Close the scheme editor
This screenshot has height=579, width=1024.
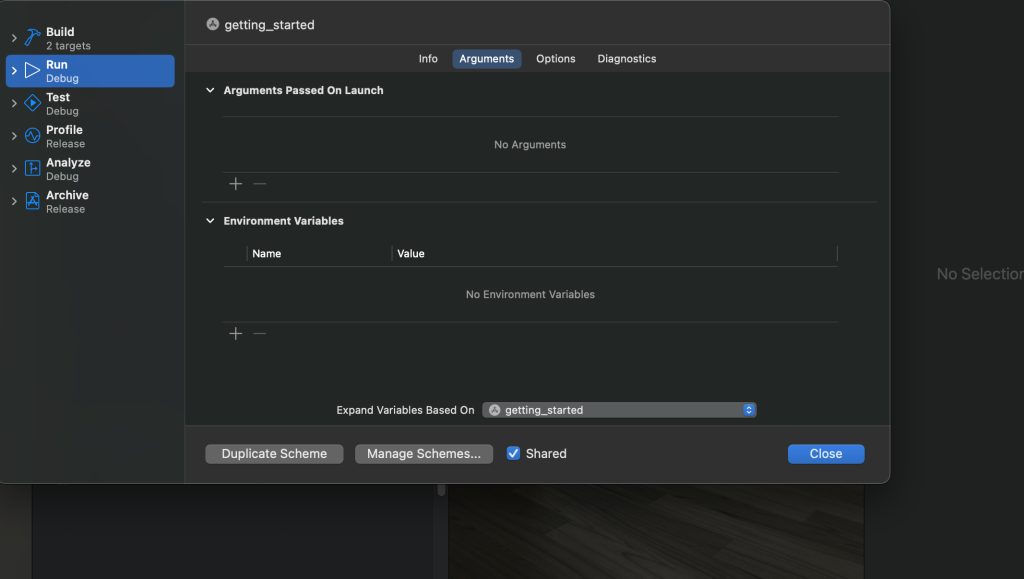[x=825, y=454]
